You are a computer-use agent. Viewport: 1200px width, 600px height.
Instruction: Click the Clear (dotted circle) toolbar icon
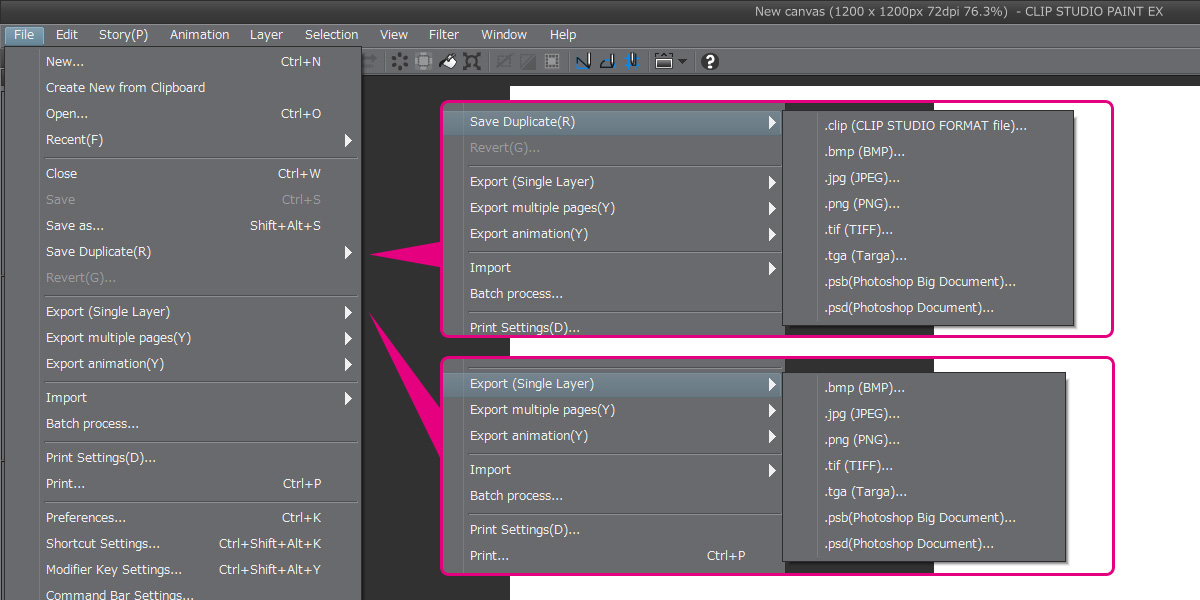point(400,61)
